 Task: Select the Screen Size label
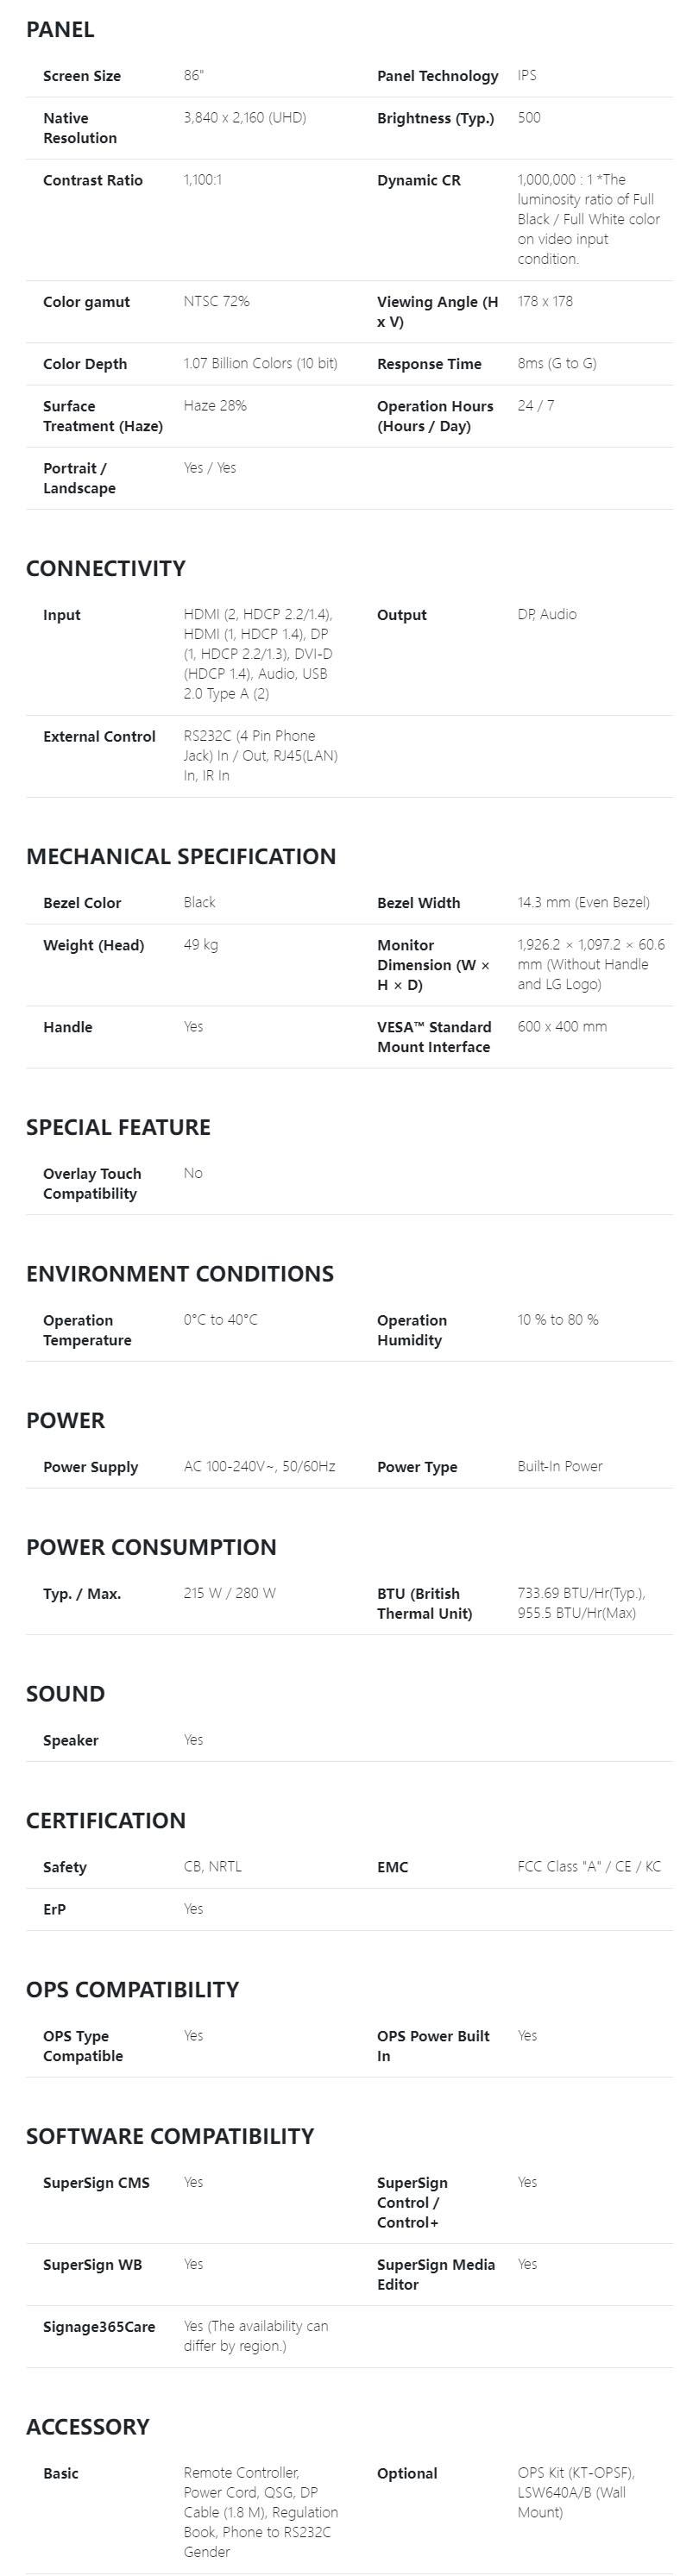point(82,76)
